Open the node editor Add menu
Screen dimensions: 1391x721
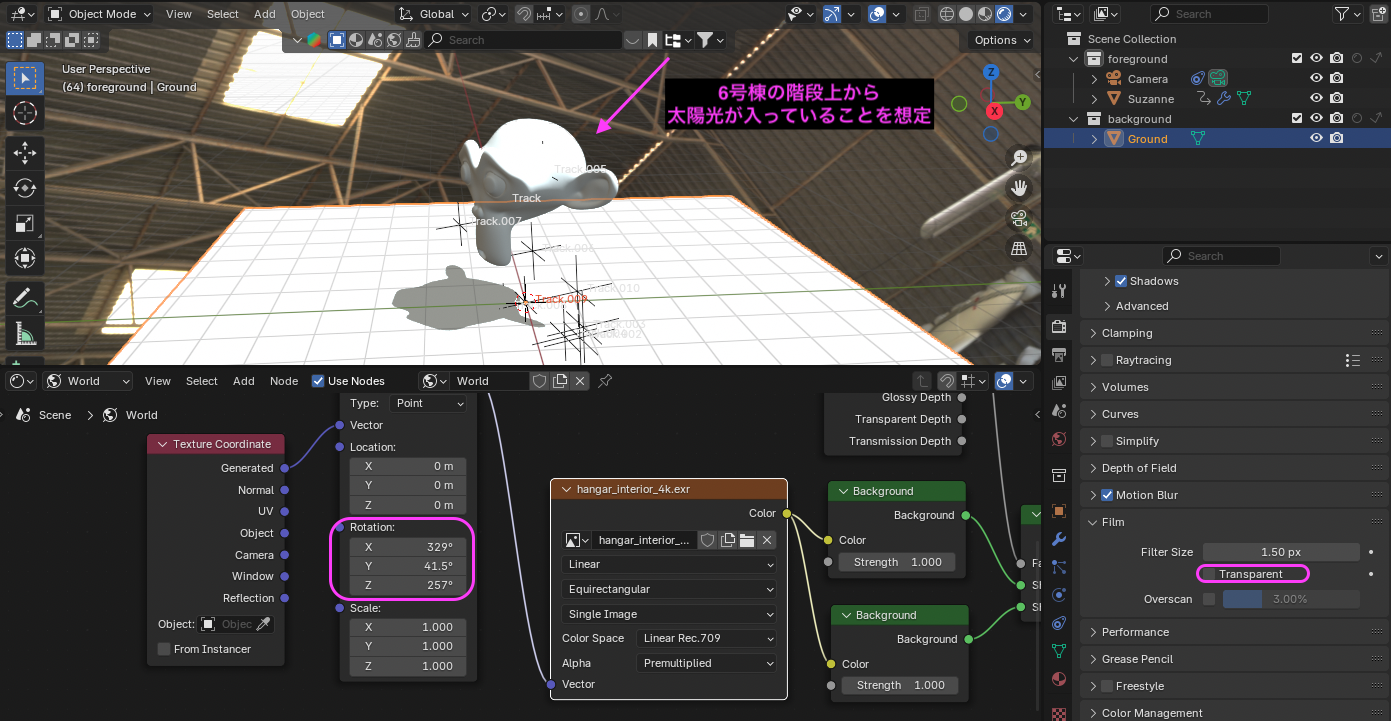[x=244, y=381]
